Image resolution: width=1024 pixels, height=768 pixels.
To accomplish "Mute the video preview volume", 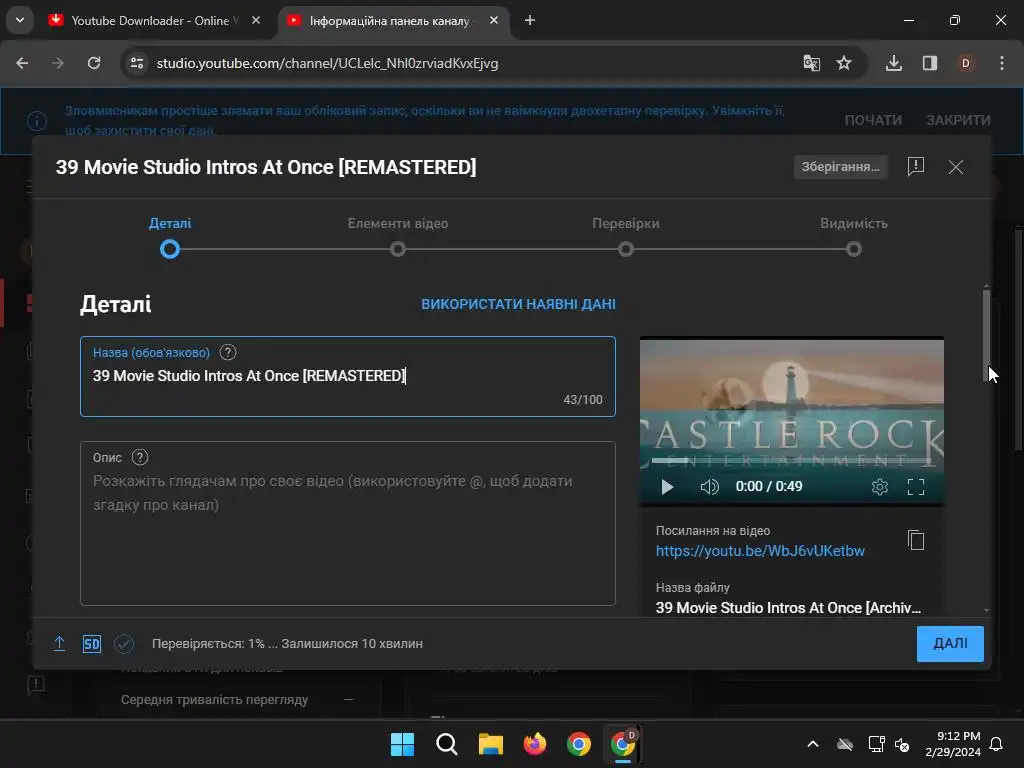I will coord(709,487).
